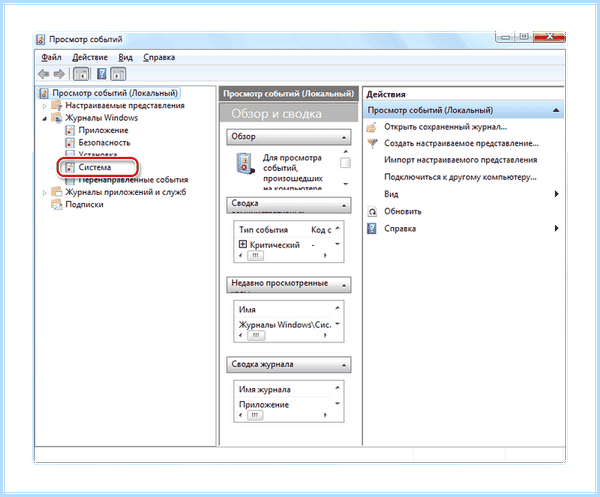Click Импорт настраиваемого представления action
The width and height of the screenshot is (600, 497).
pos(460,160)
